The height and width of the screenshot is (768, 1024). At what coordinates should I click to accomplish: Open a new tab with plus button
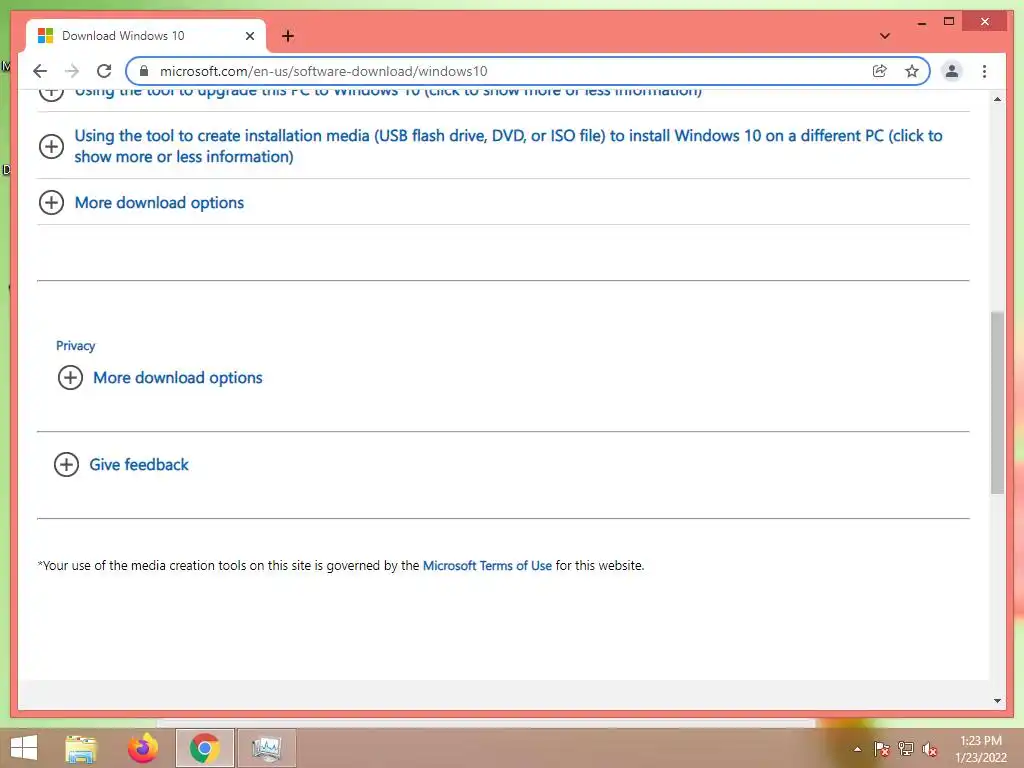[x=288, y=36]
